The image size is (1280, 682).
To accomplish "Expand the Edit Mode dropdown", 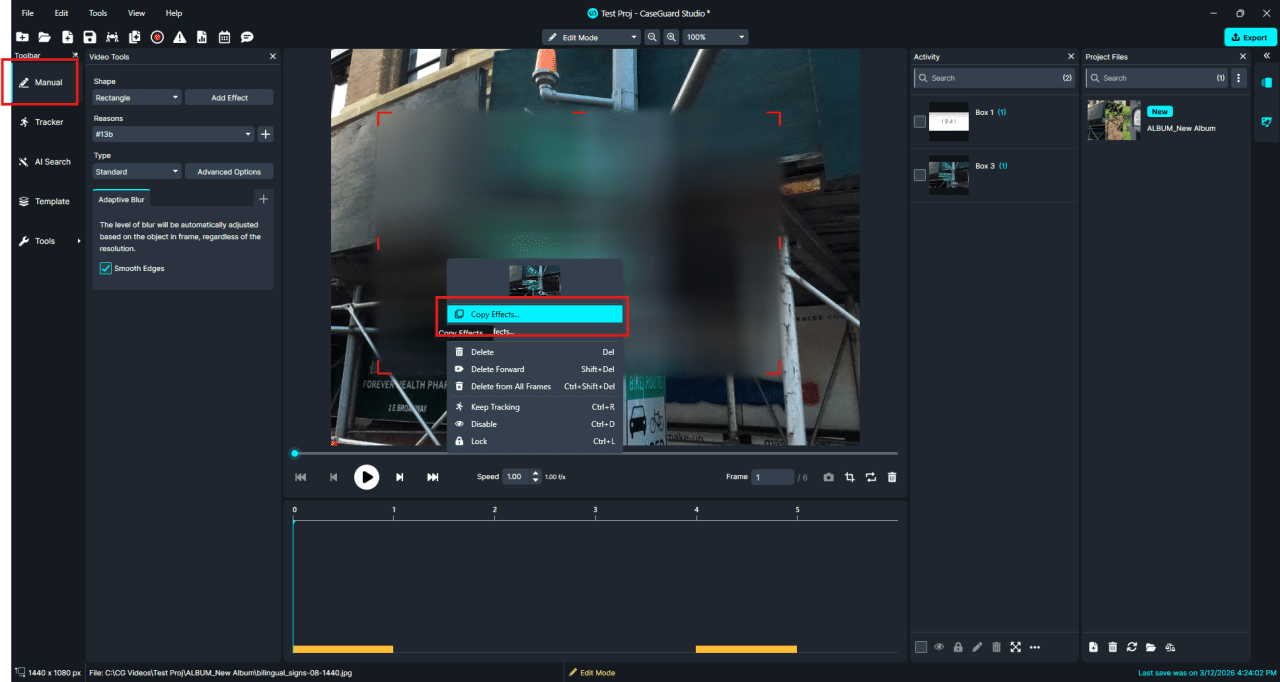I will [x=590, y=37].
